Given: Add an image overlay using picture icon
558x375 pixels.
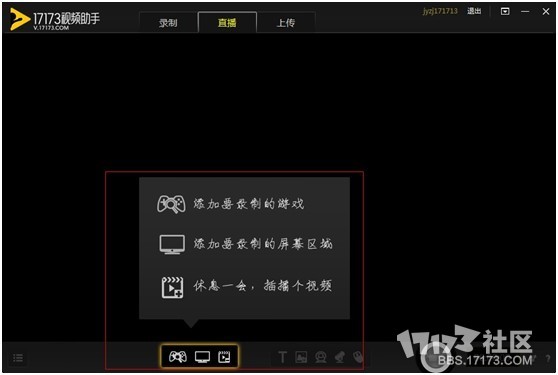Looking at the screenshot, I should click(x=301, y=357).
